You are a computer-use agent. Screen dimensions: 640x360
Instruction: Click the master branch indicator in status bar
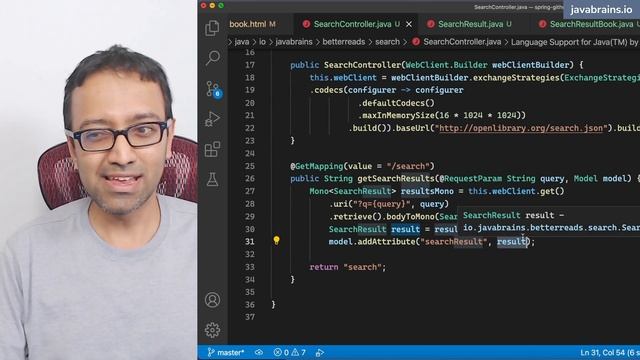coord(226,352)
